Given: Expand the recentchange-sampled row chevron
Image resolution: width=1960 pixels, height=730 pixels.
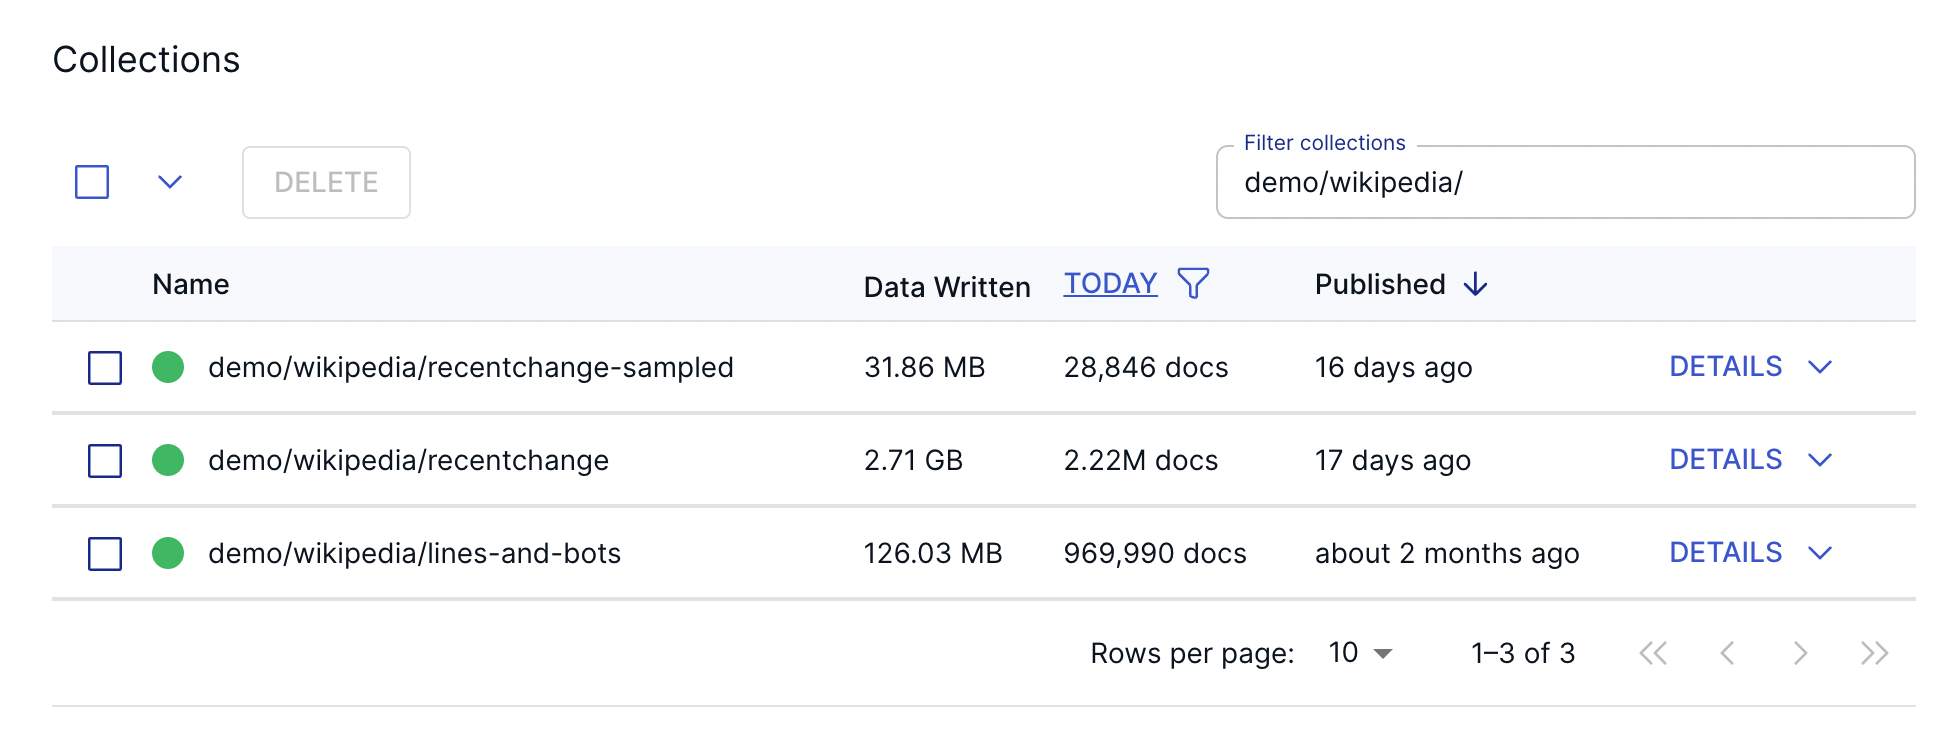Looking at the screenshot, I should tap(1820, 367).
